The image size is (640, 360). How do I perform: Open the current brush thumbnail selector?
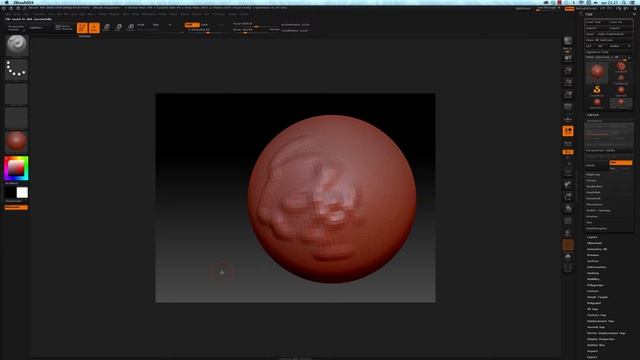(x=17, y=45)
